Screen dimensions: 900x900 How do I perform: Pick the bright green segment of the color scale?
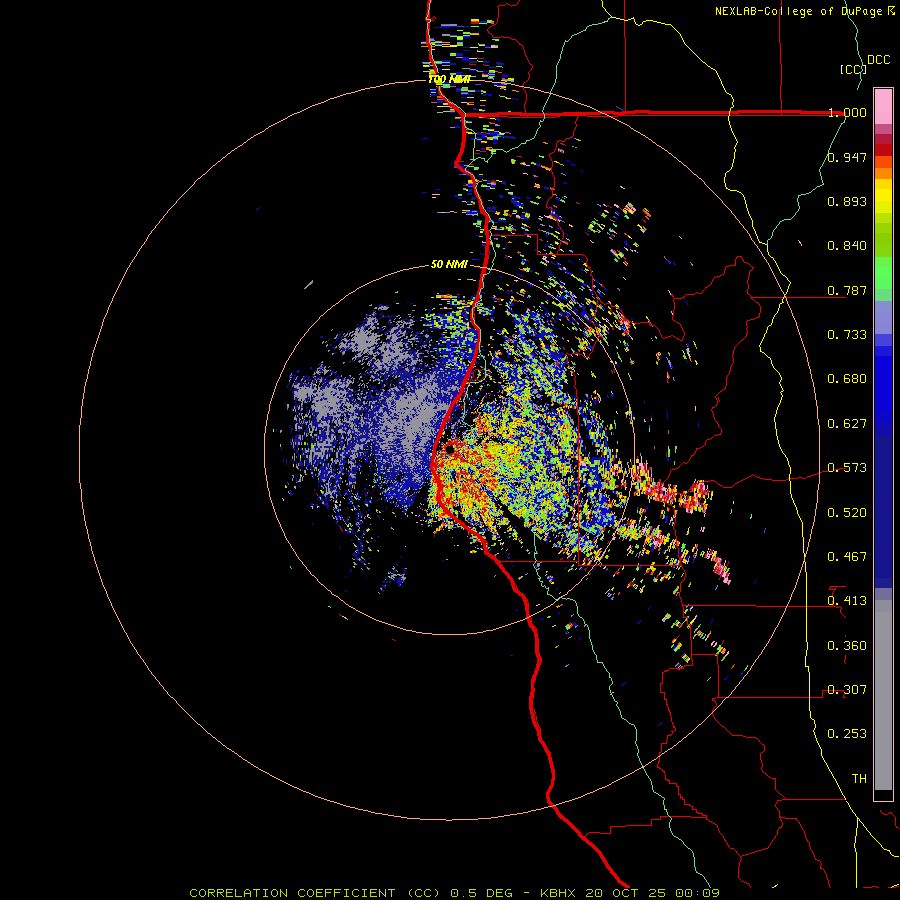click(x=883, y=273)
